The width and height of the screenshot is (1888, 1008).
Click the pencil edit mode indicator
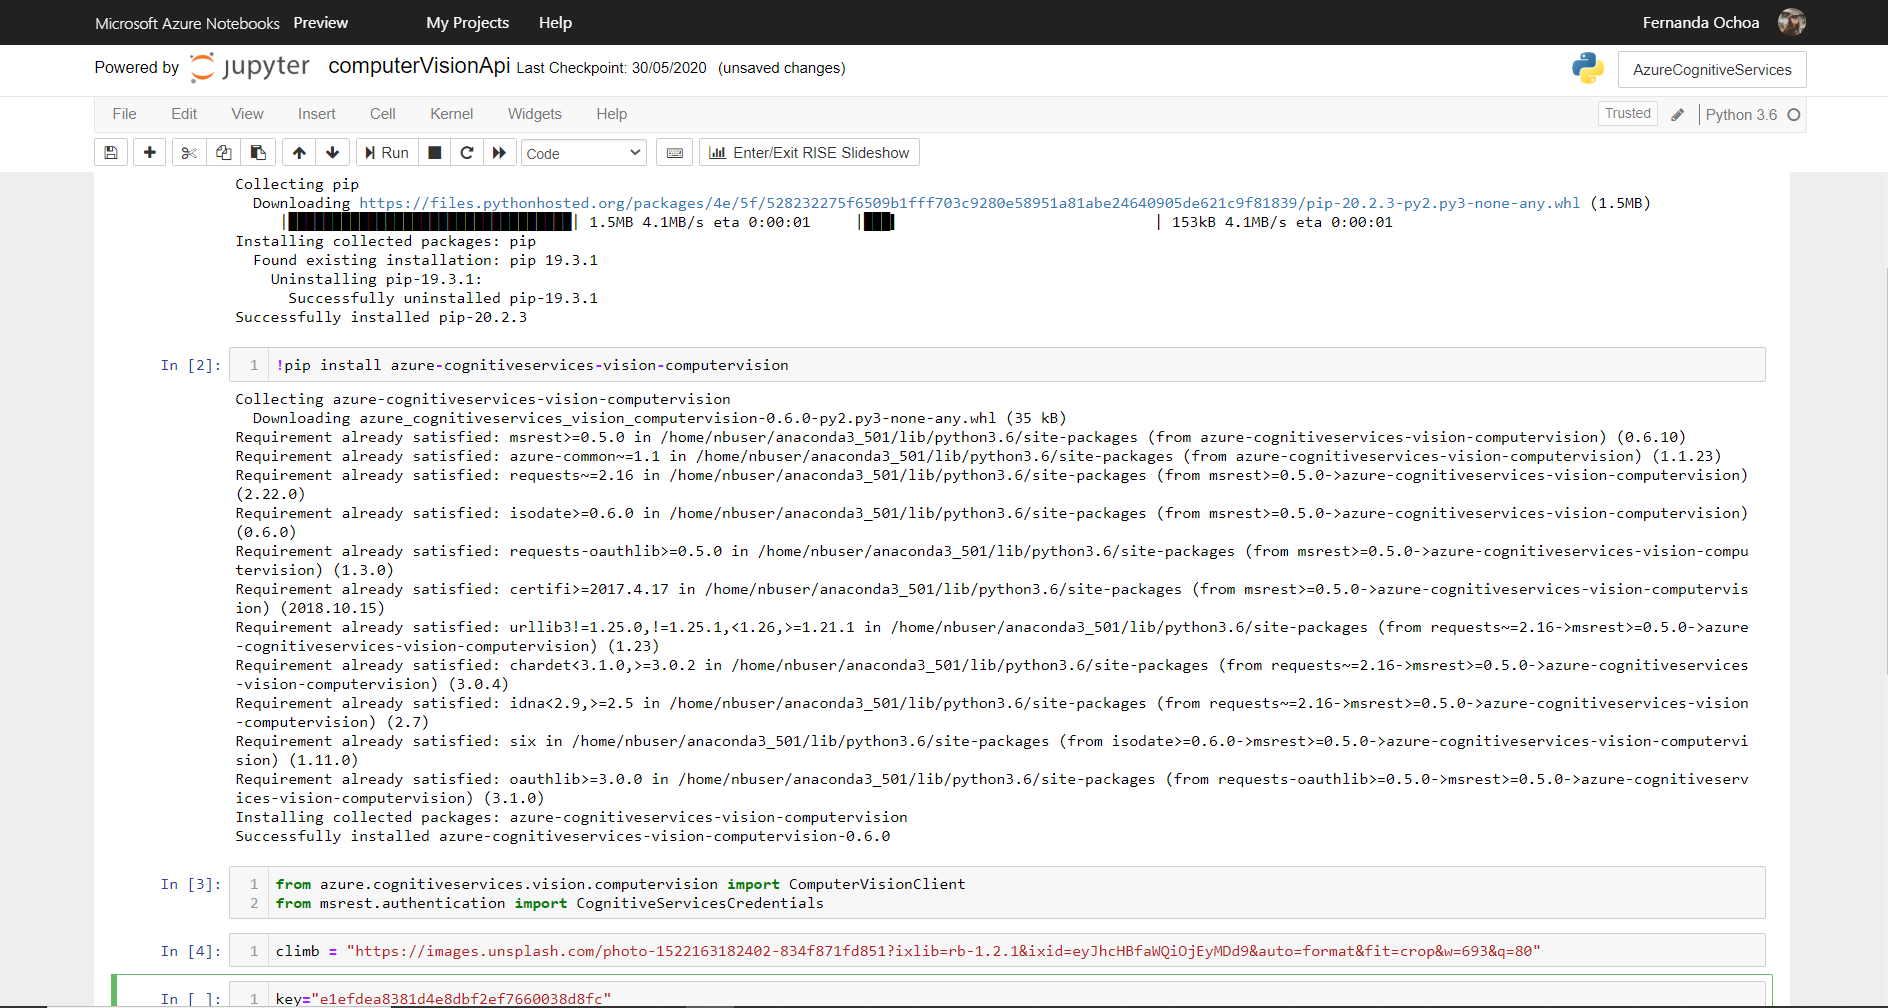[1678, 115]
